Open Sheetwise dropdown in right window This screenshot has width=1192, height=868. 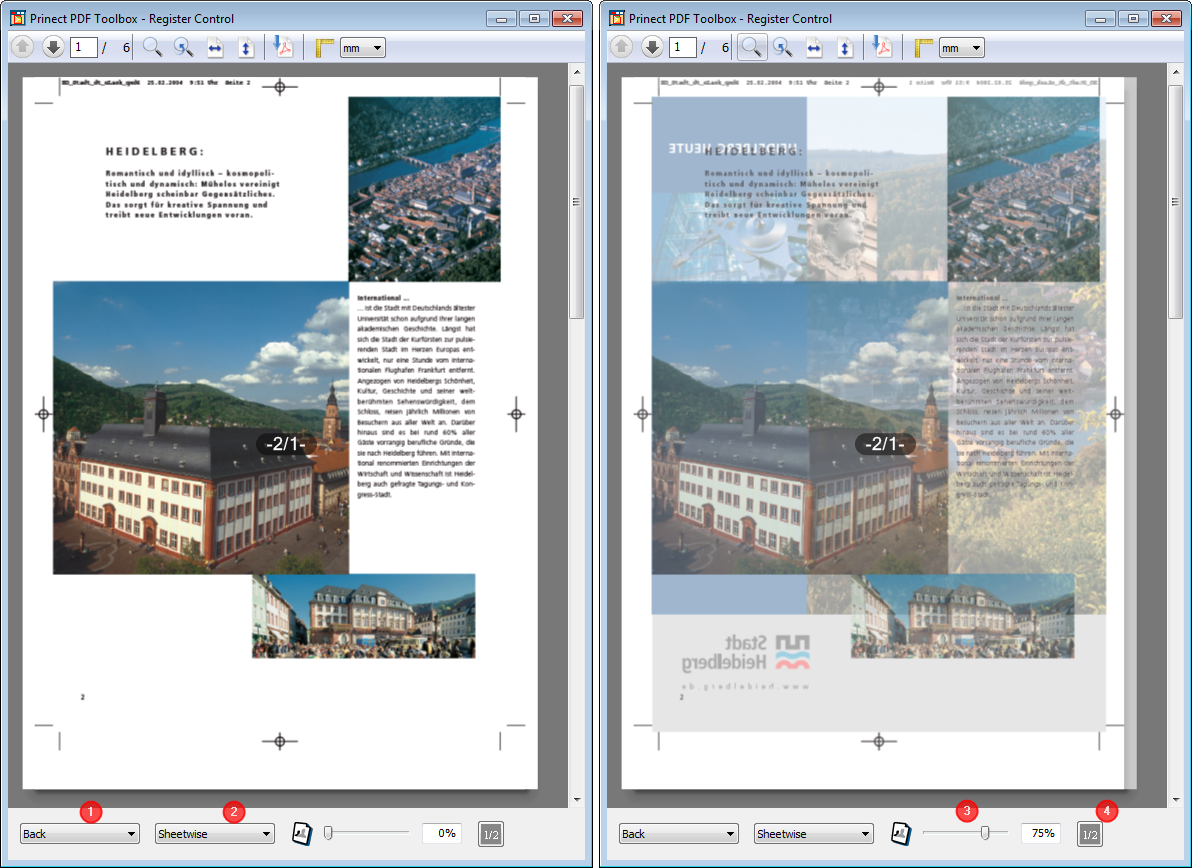tap(813, 833)
